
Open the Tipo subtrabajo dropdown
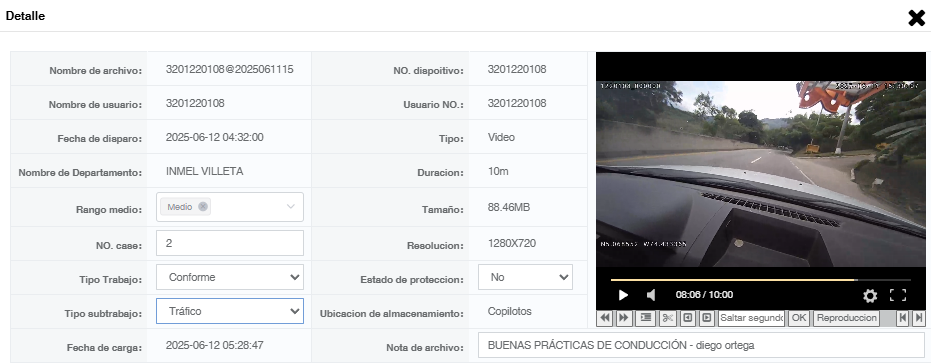tap(230, 311)
